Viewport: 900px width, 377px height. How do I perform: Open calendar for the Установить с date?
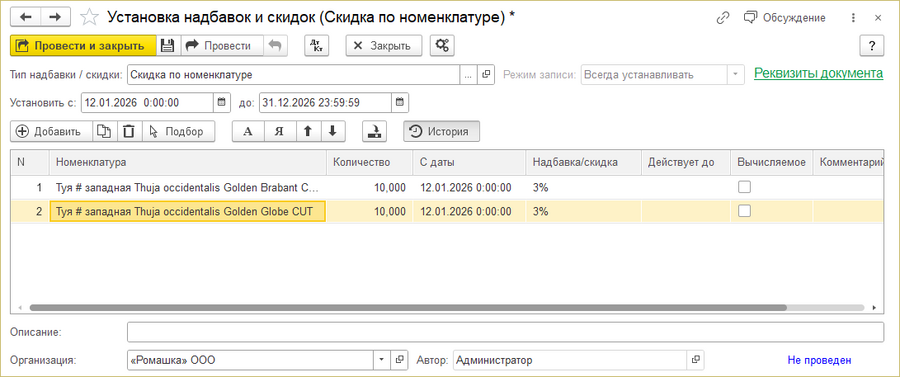click(x=222, y=103)
